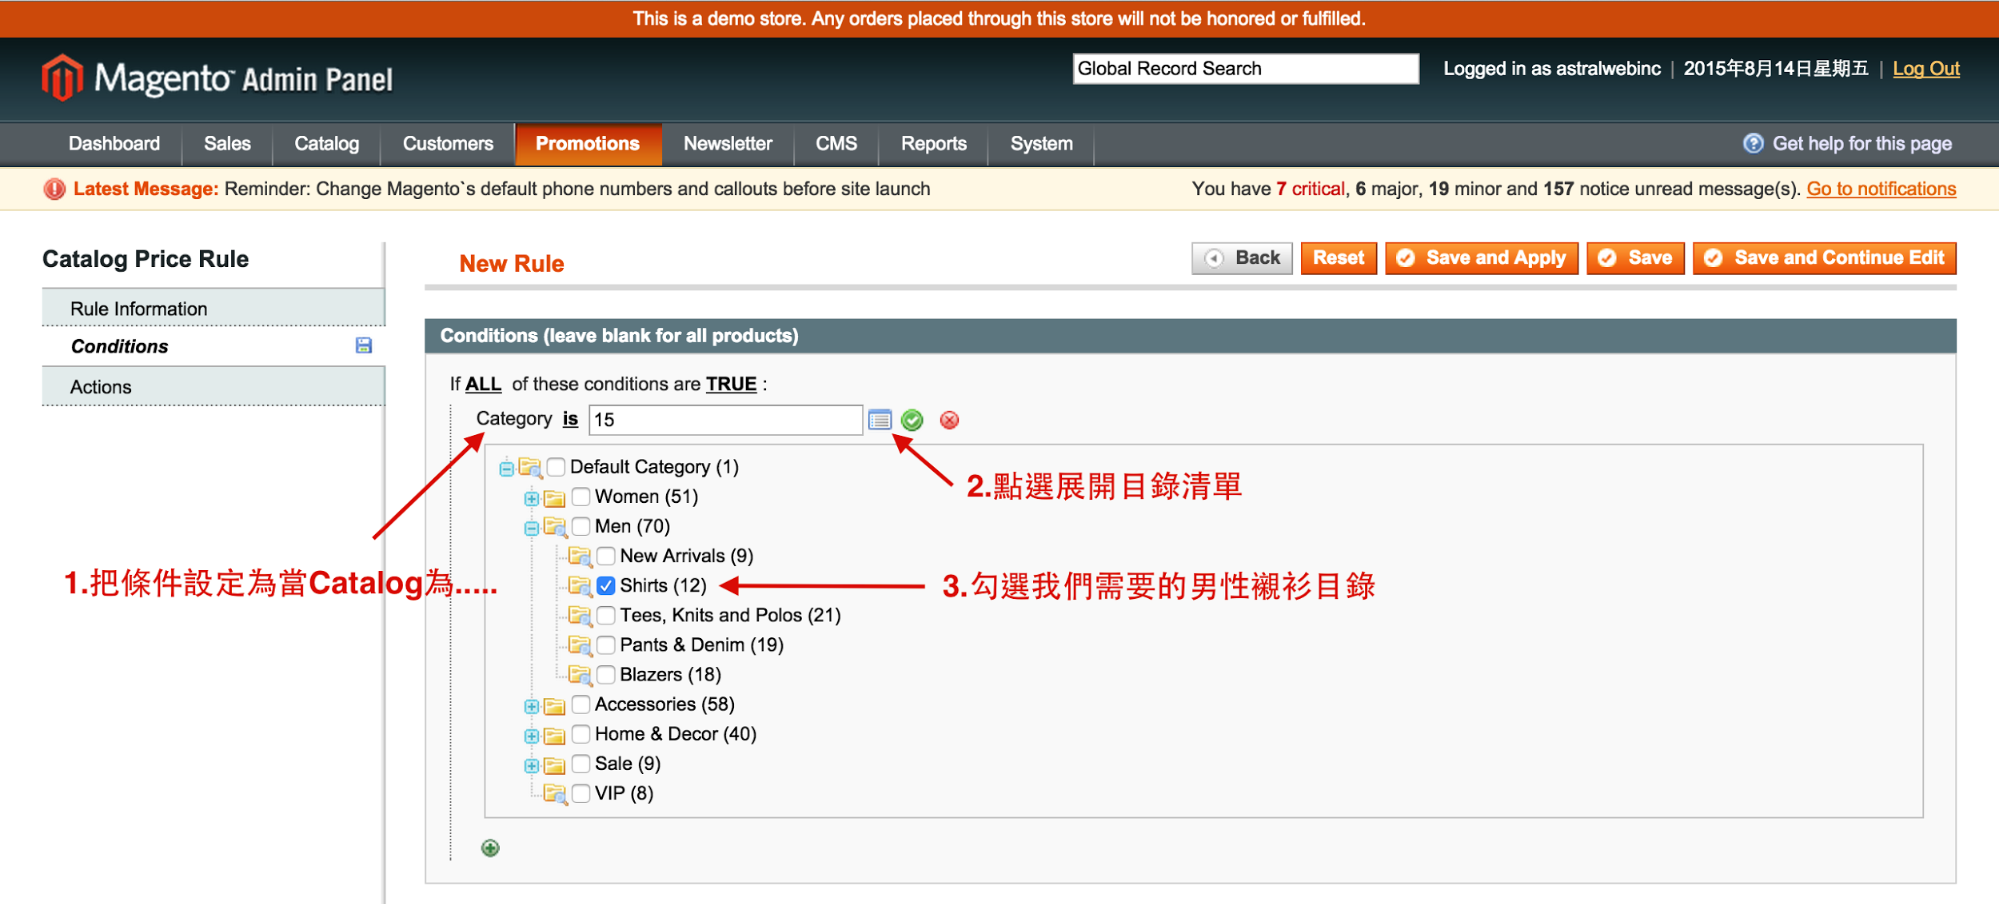Viewport: 1999px width, 905px height.
Task: Switch to the Rule Information tab
Action: pos(213,308)
